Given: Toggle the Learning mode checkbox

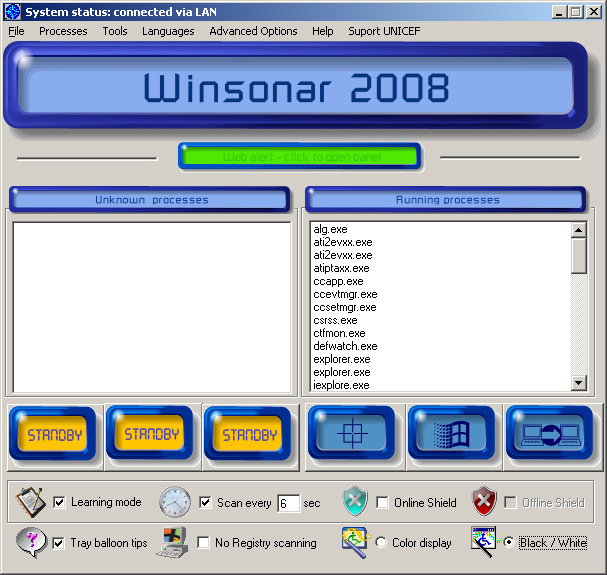Looking at the screenshot, I should click(x=59, y=503).
